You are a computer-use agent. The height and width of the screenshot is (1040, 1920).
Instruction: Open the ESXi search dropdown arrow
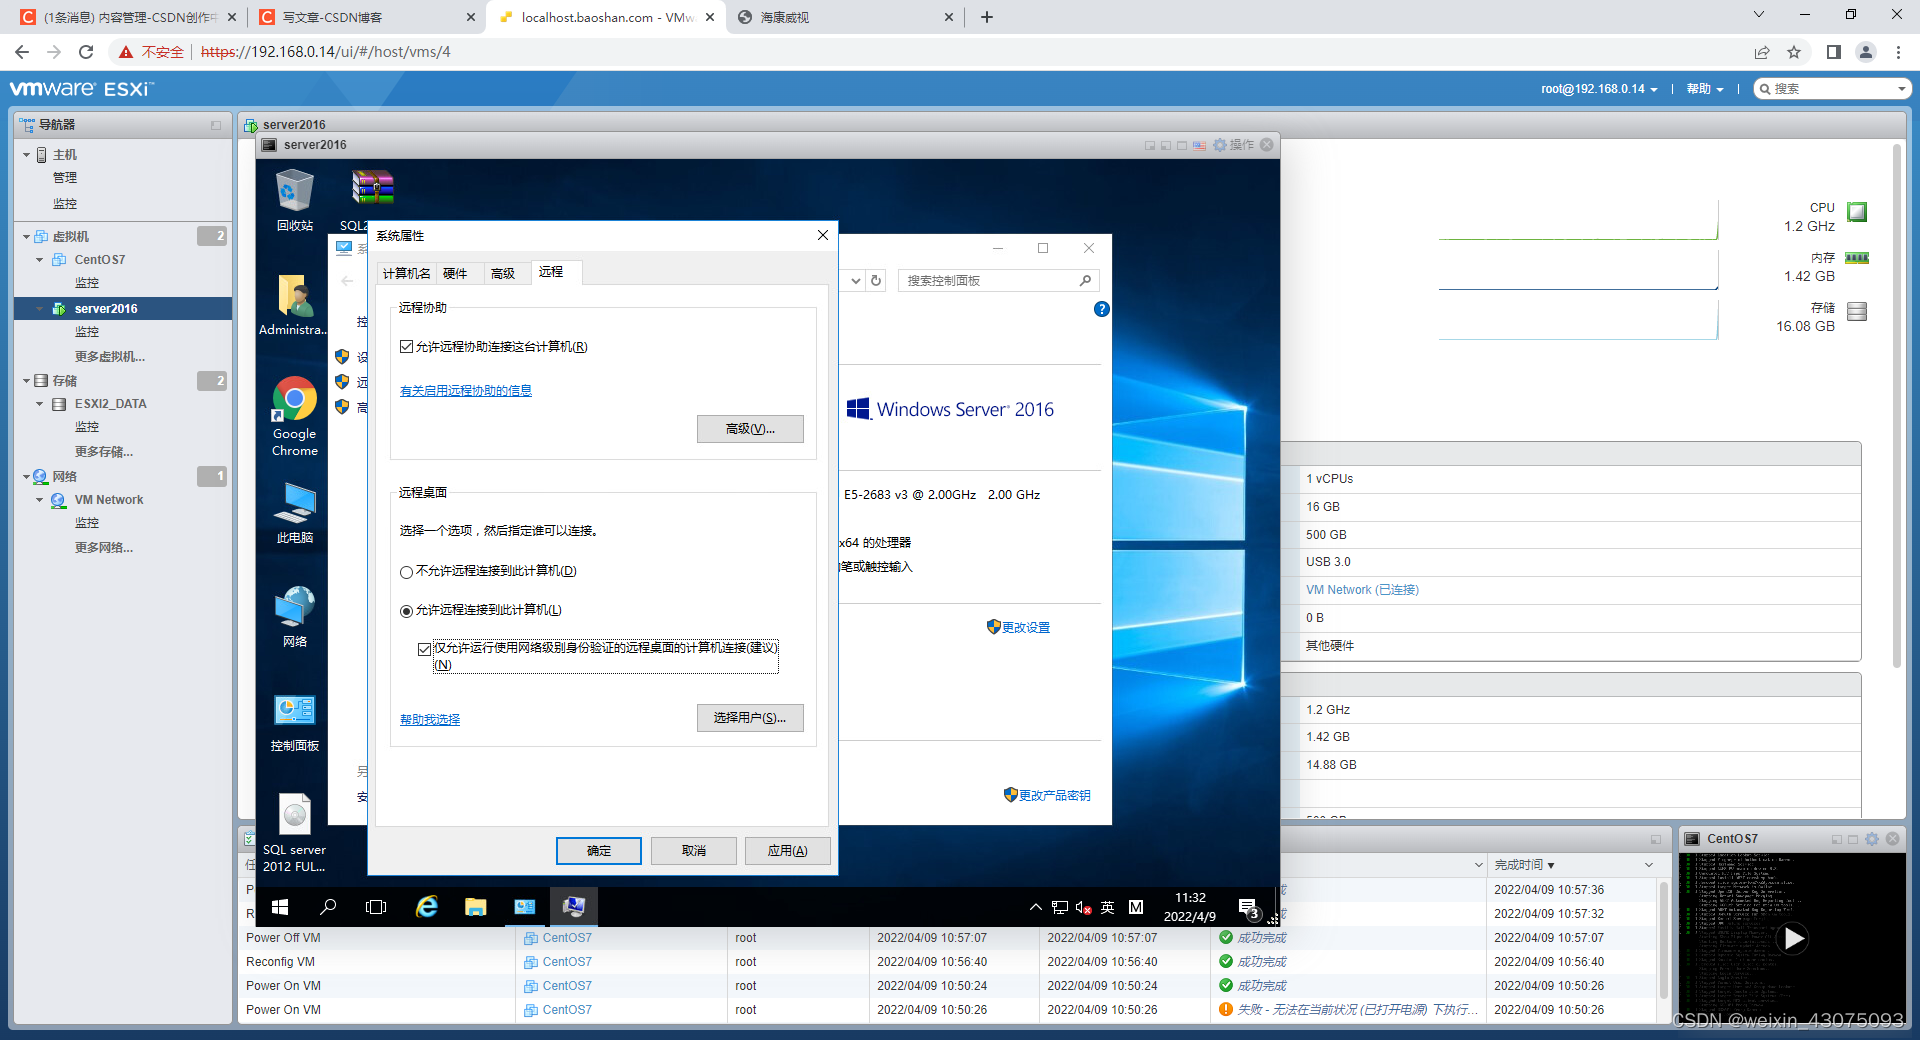1901,89
